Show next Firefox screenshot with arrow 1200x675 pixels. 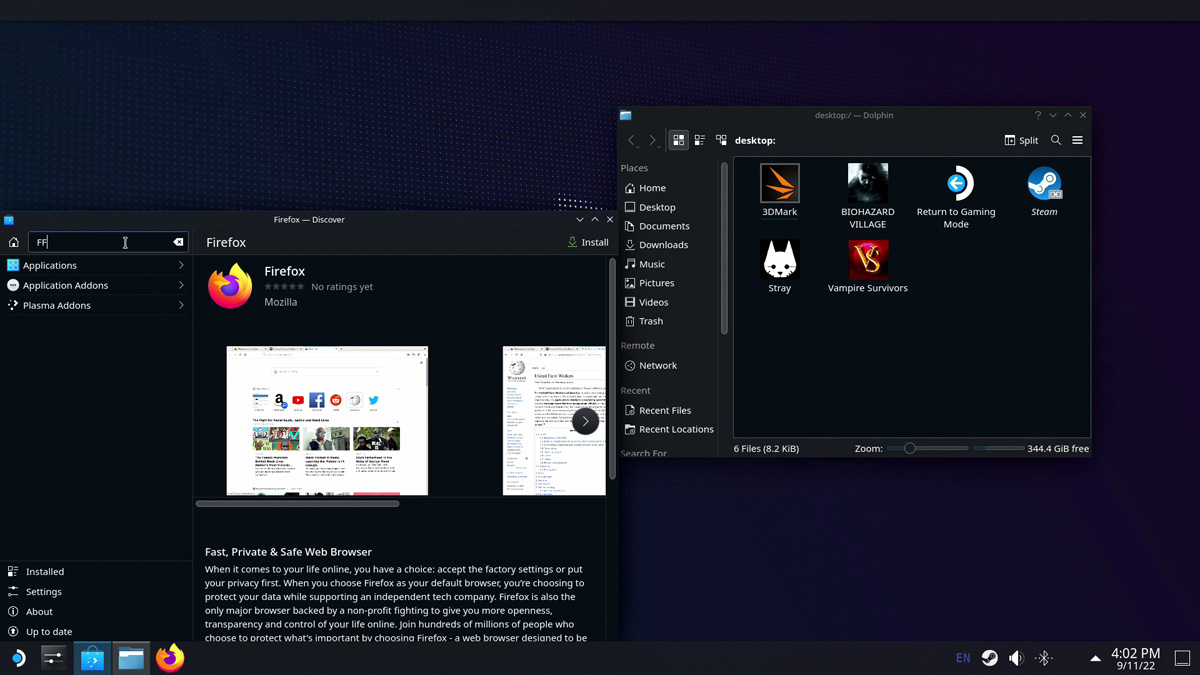pyautogui.click(x=585, y=421)
